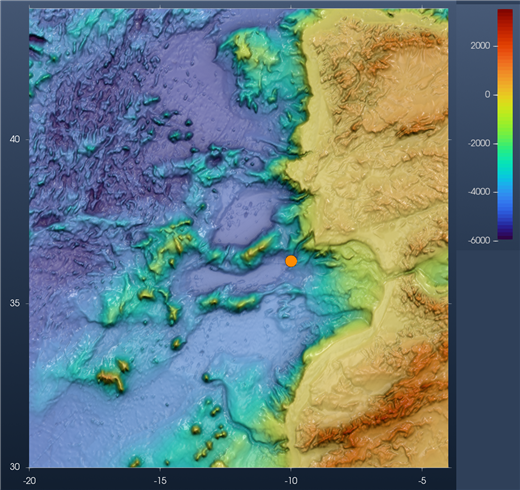Select the -2000 label on the color legend

tap(479, 143)
